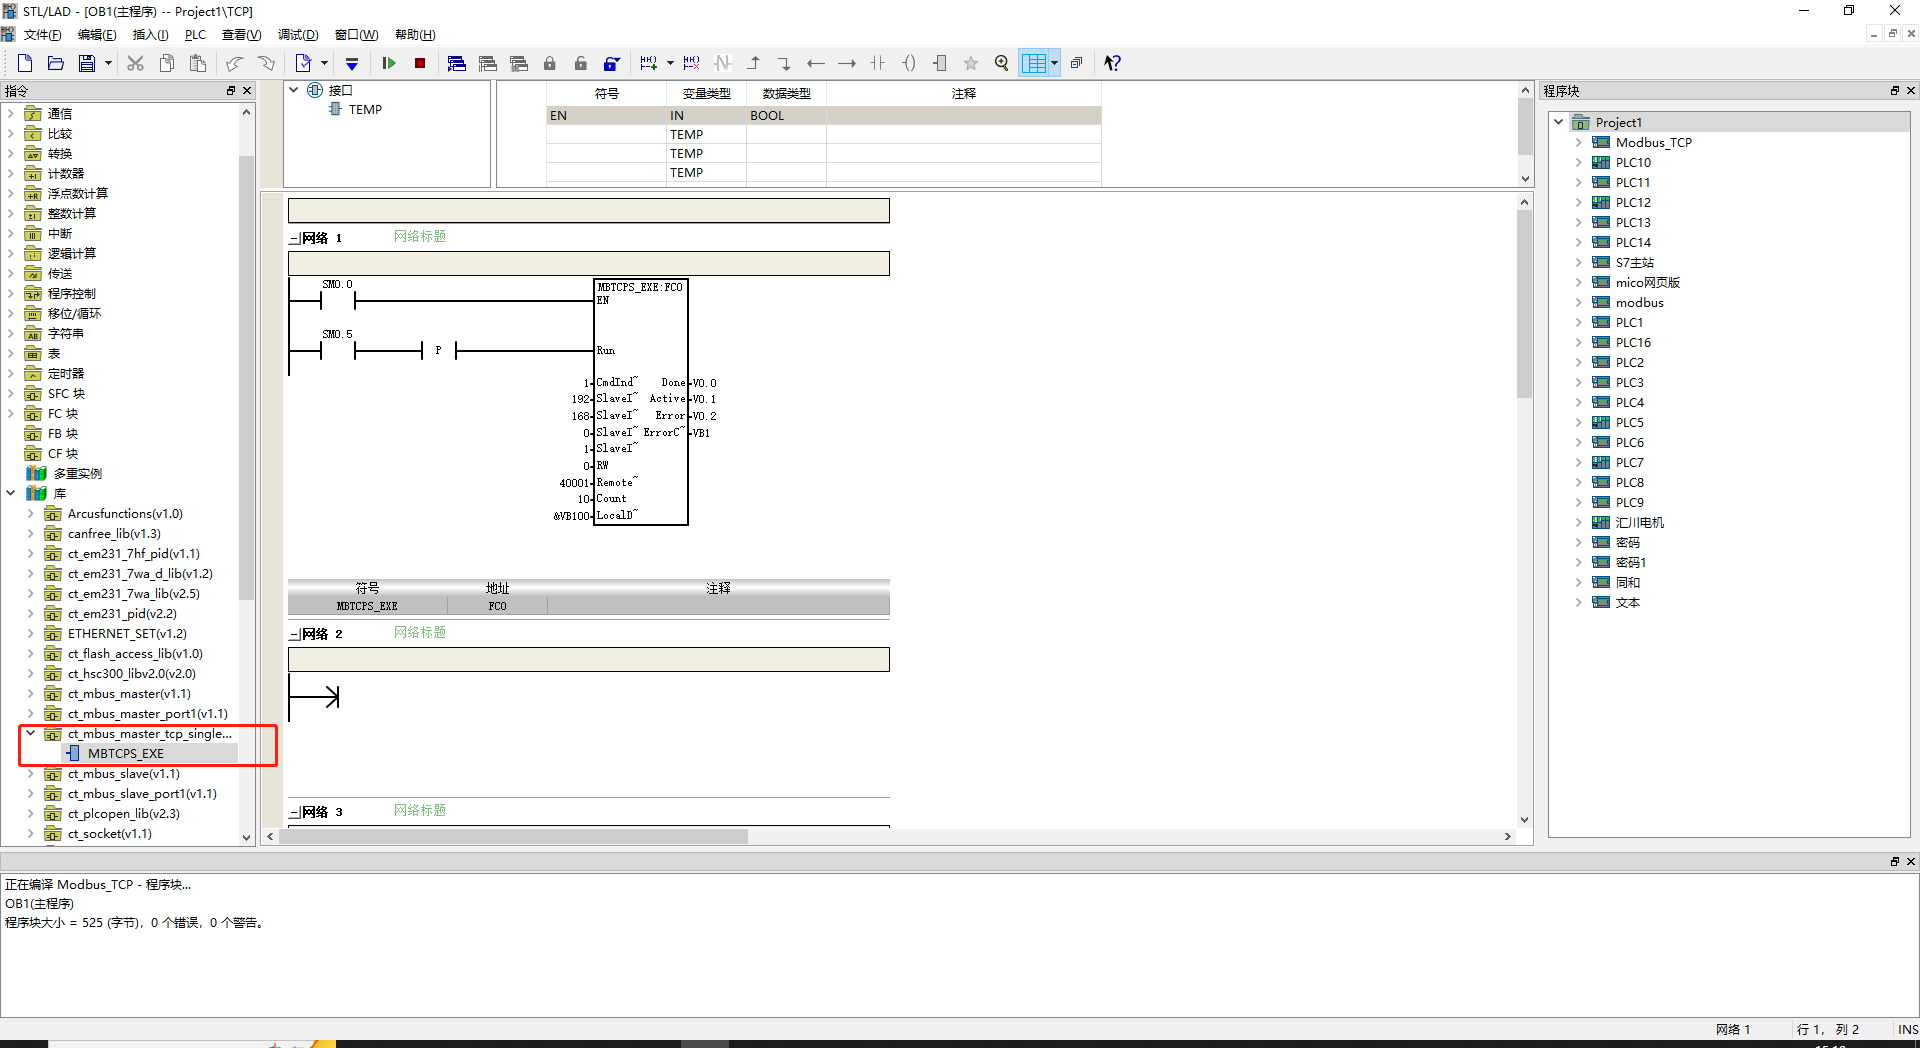Open the 文件(F) menu
This screenshot has height=1048, width=1920.
coord(43,35)
